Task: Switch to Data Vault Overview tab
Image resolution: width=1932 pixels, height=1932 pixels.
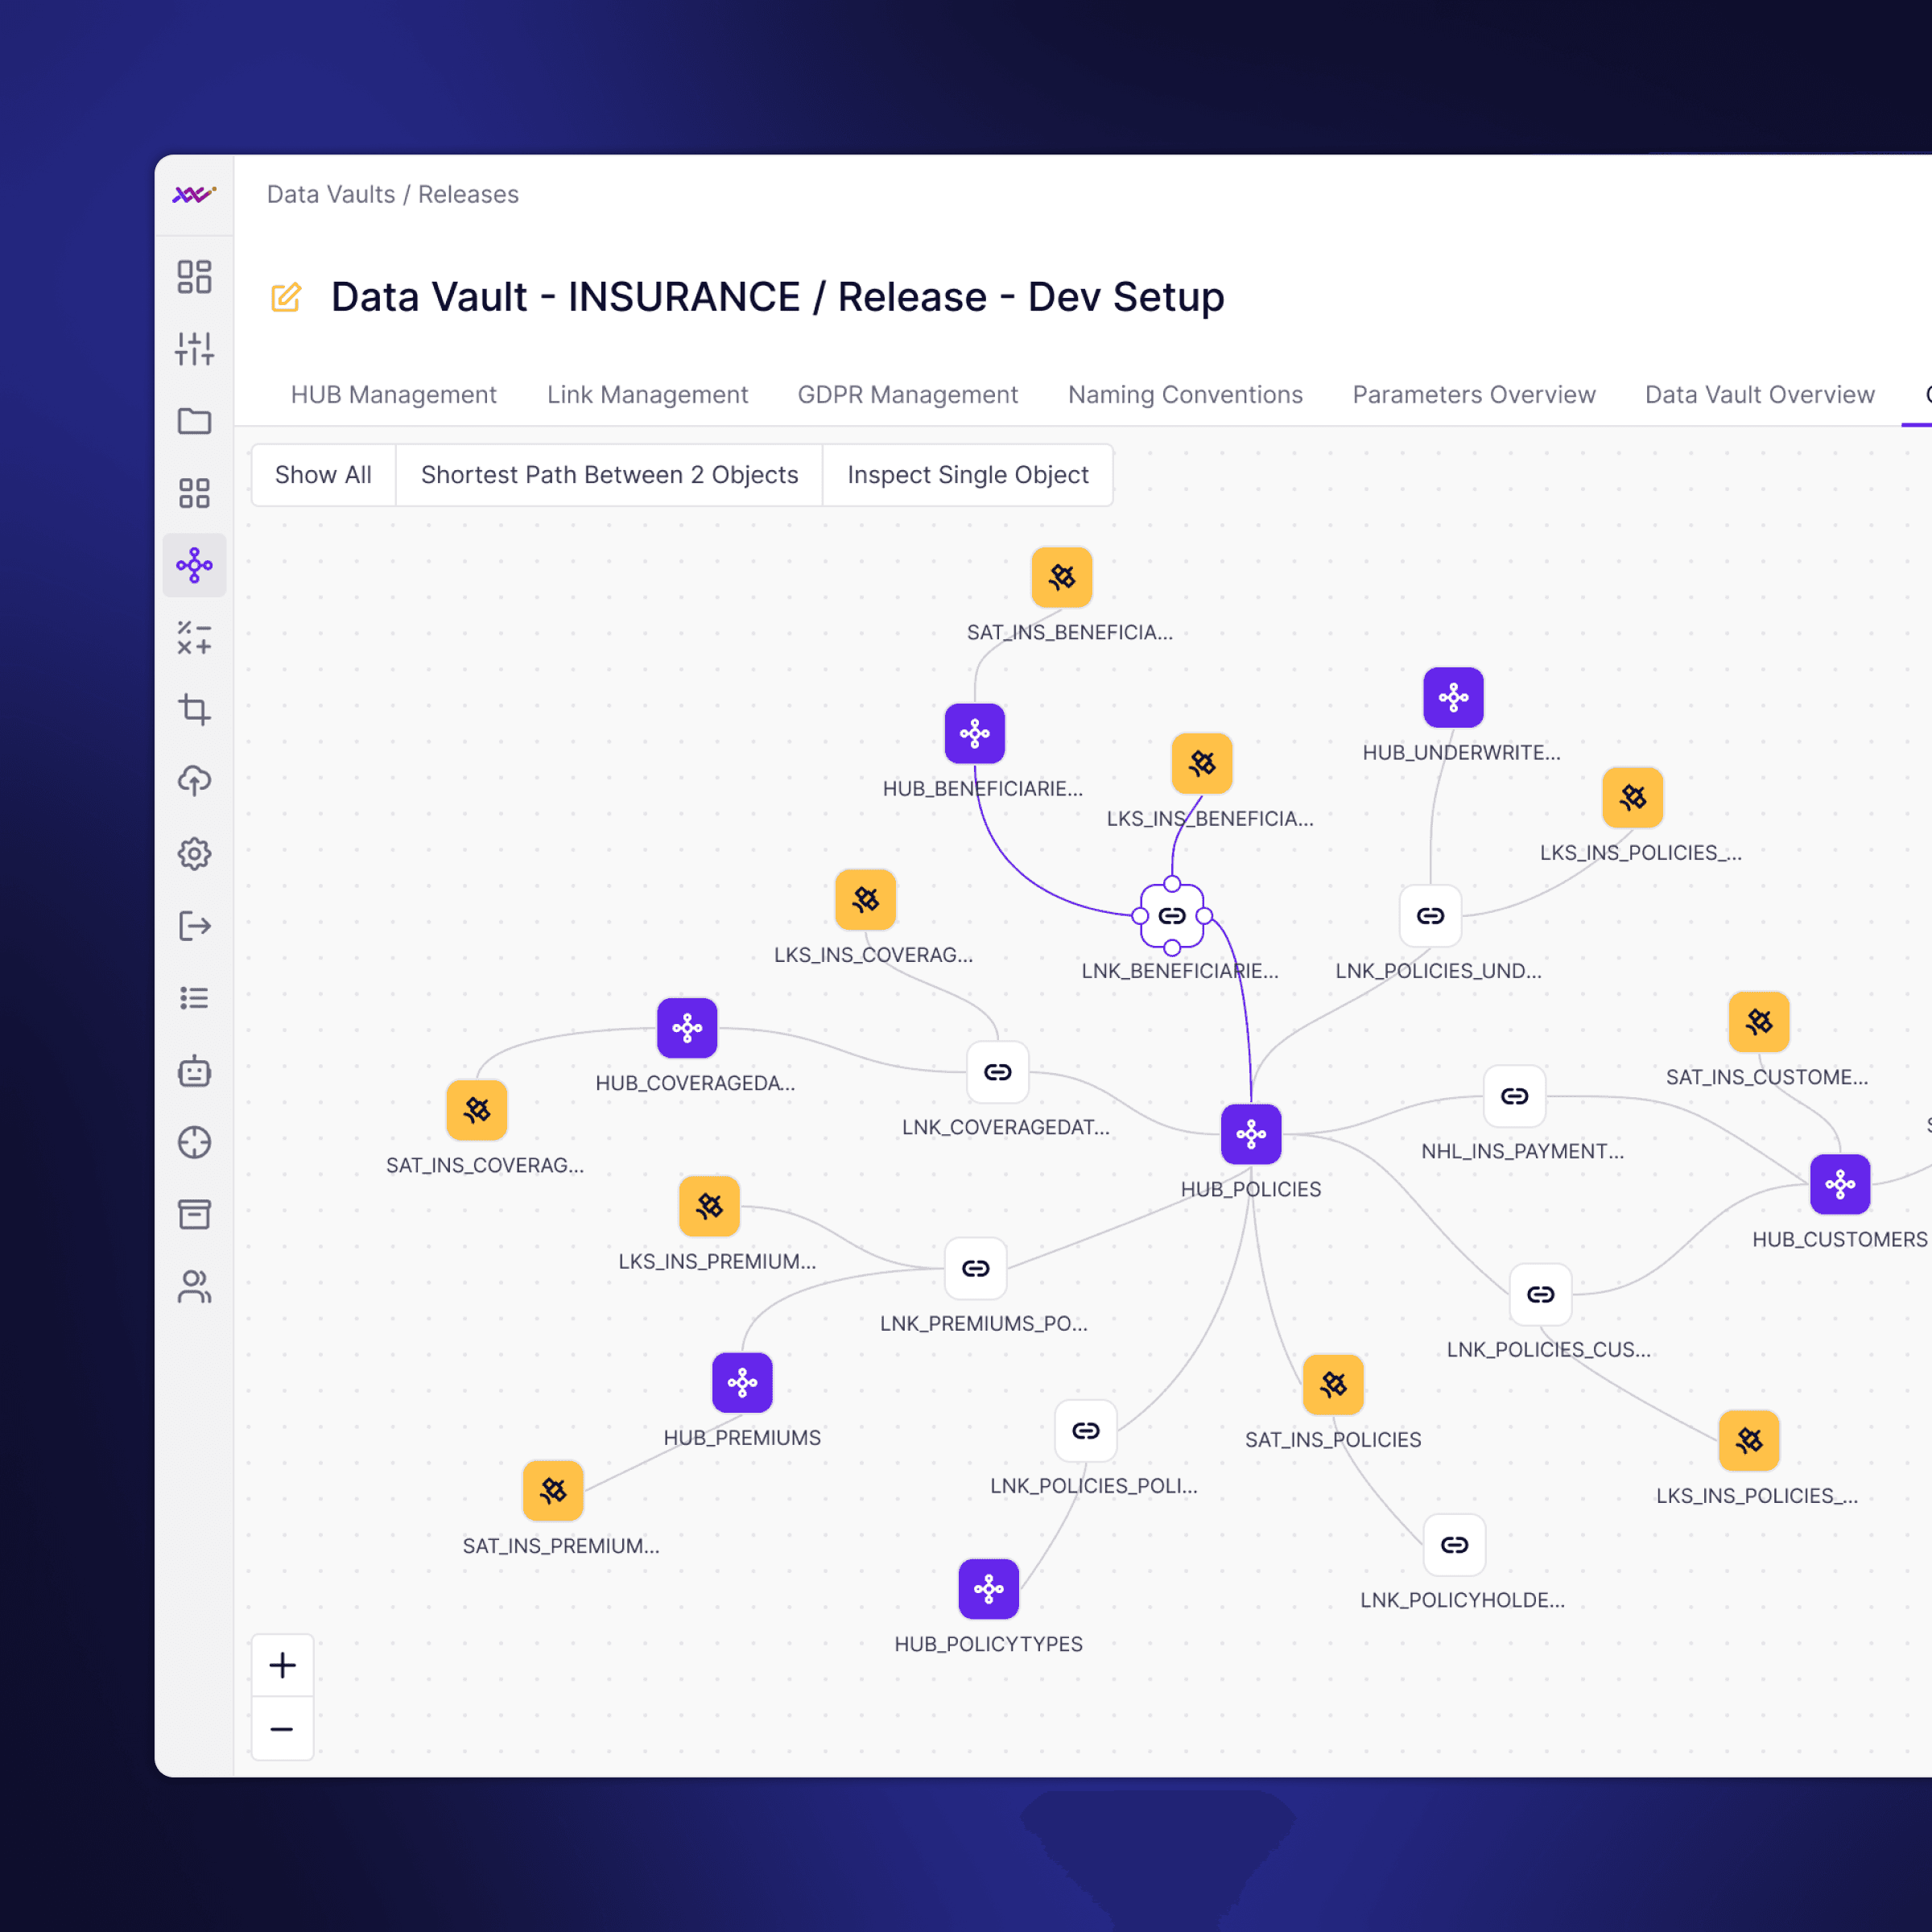Action: [1759, 395]
